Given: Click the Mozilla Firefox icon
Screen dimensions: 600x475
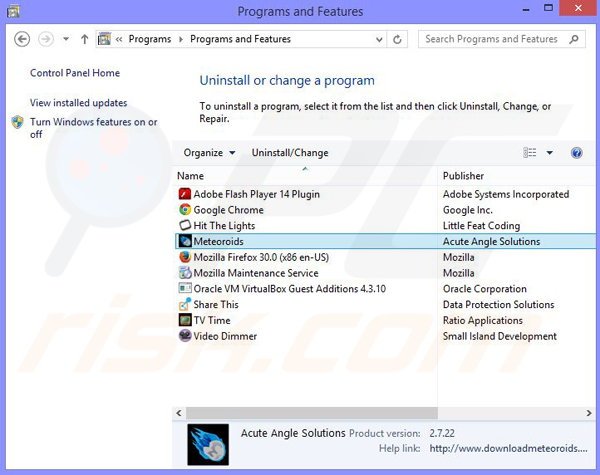Looking at the screenshot, I should pyautogui.click(x=185, y=257).
